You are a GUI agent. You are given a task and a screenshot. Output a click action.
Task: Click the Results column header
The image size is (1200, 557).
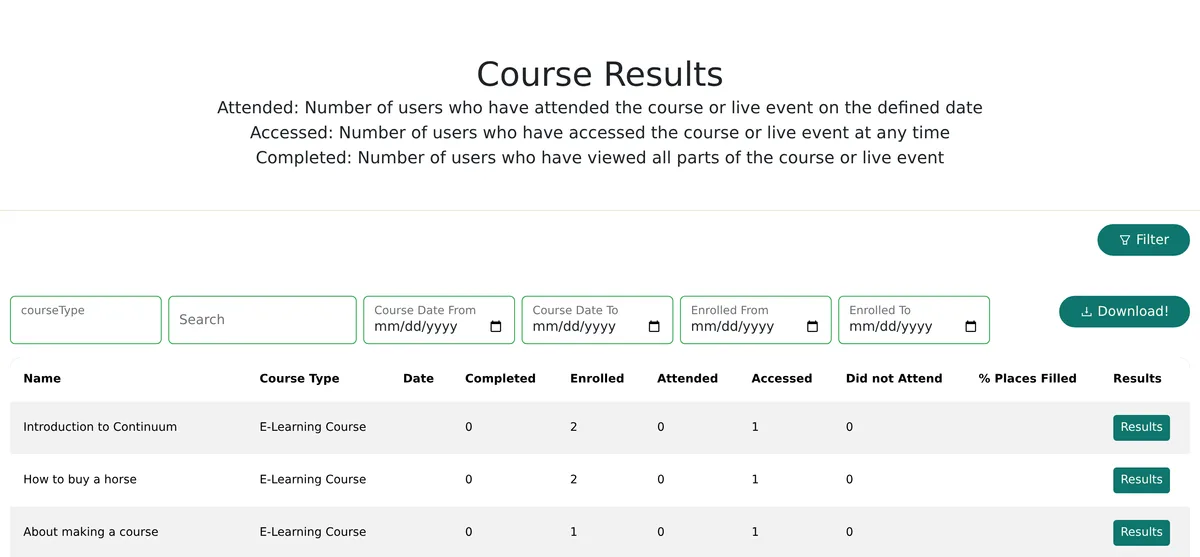coord(1137,379)
